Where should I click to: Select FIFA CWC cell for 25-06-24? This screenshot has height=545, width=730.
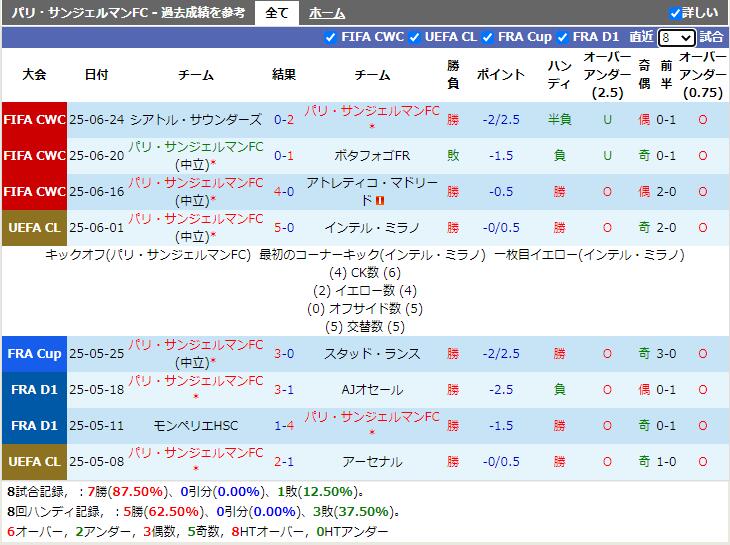[x=34, y=120]
